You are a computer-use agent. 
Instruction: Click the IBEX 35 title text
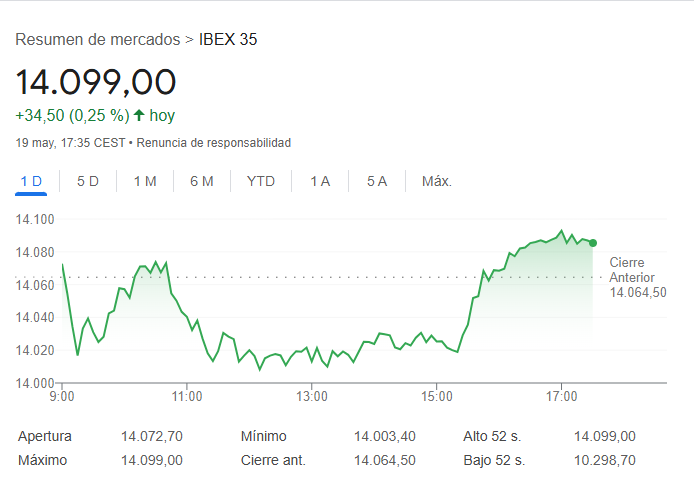[229, 40]
